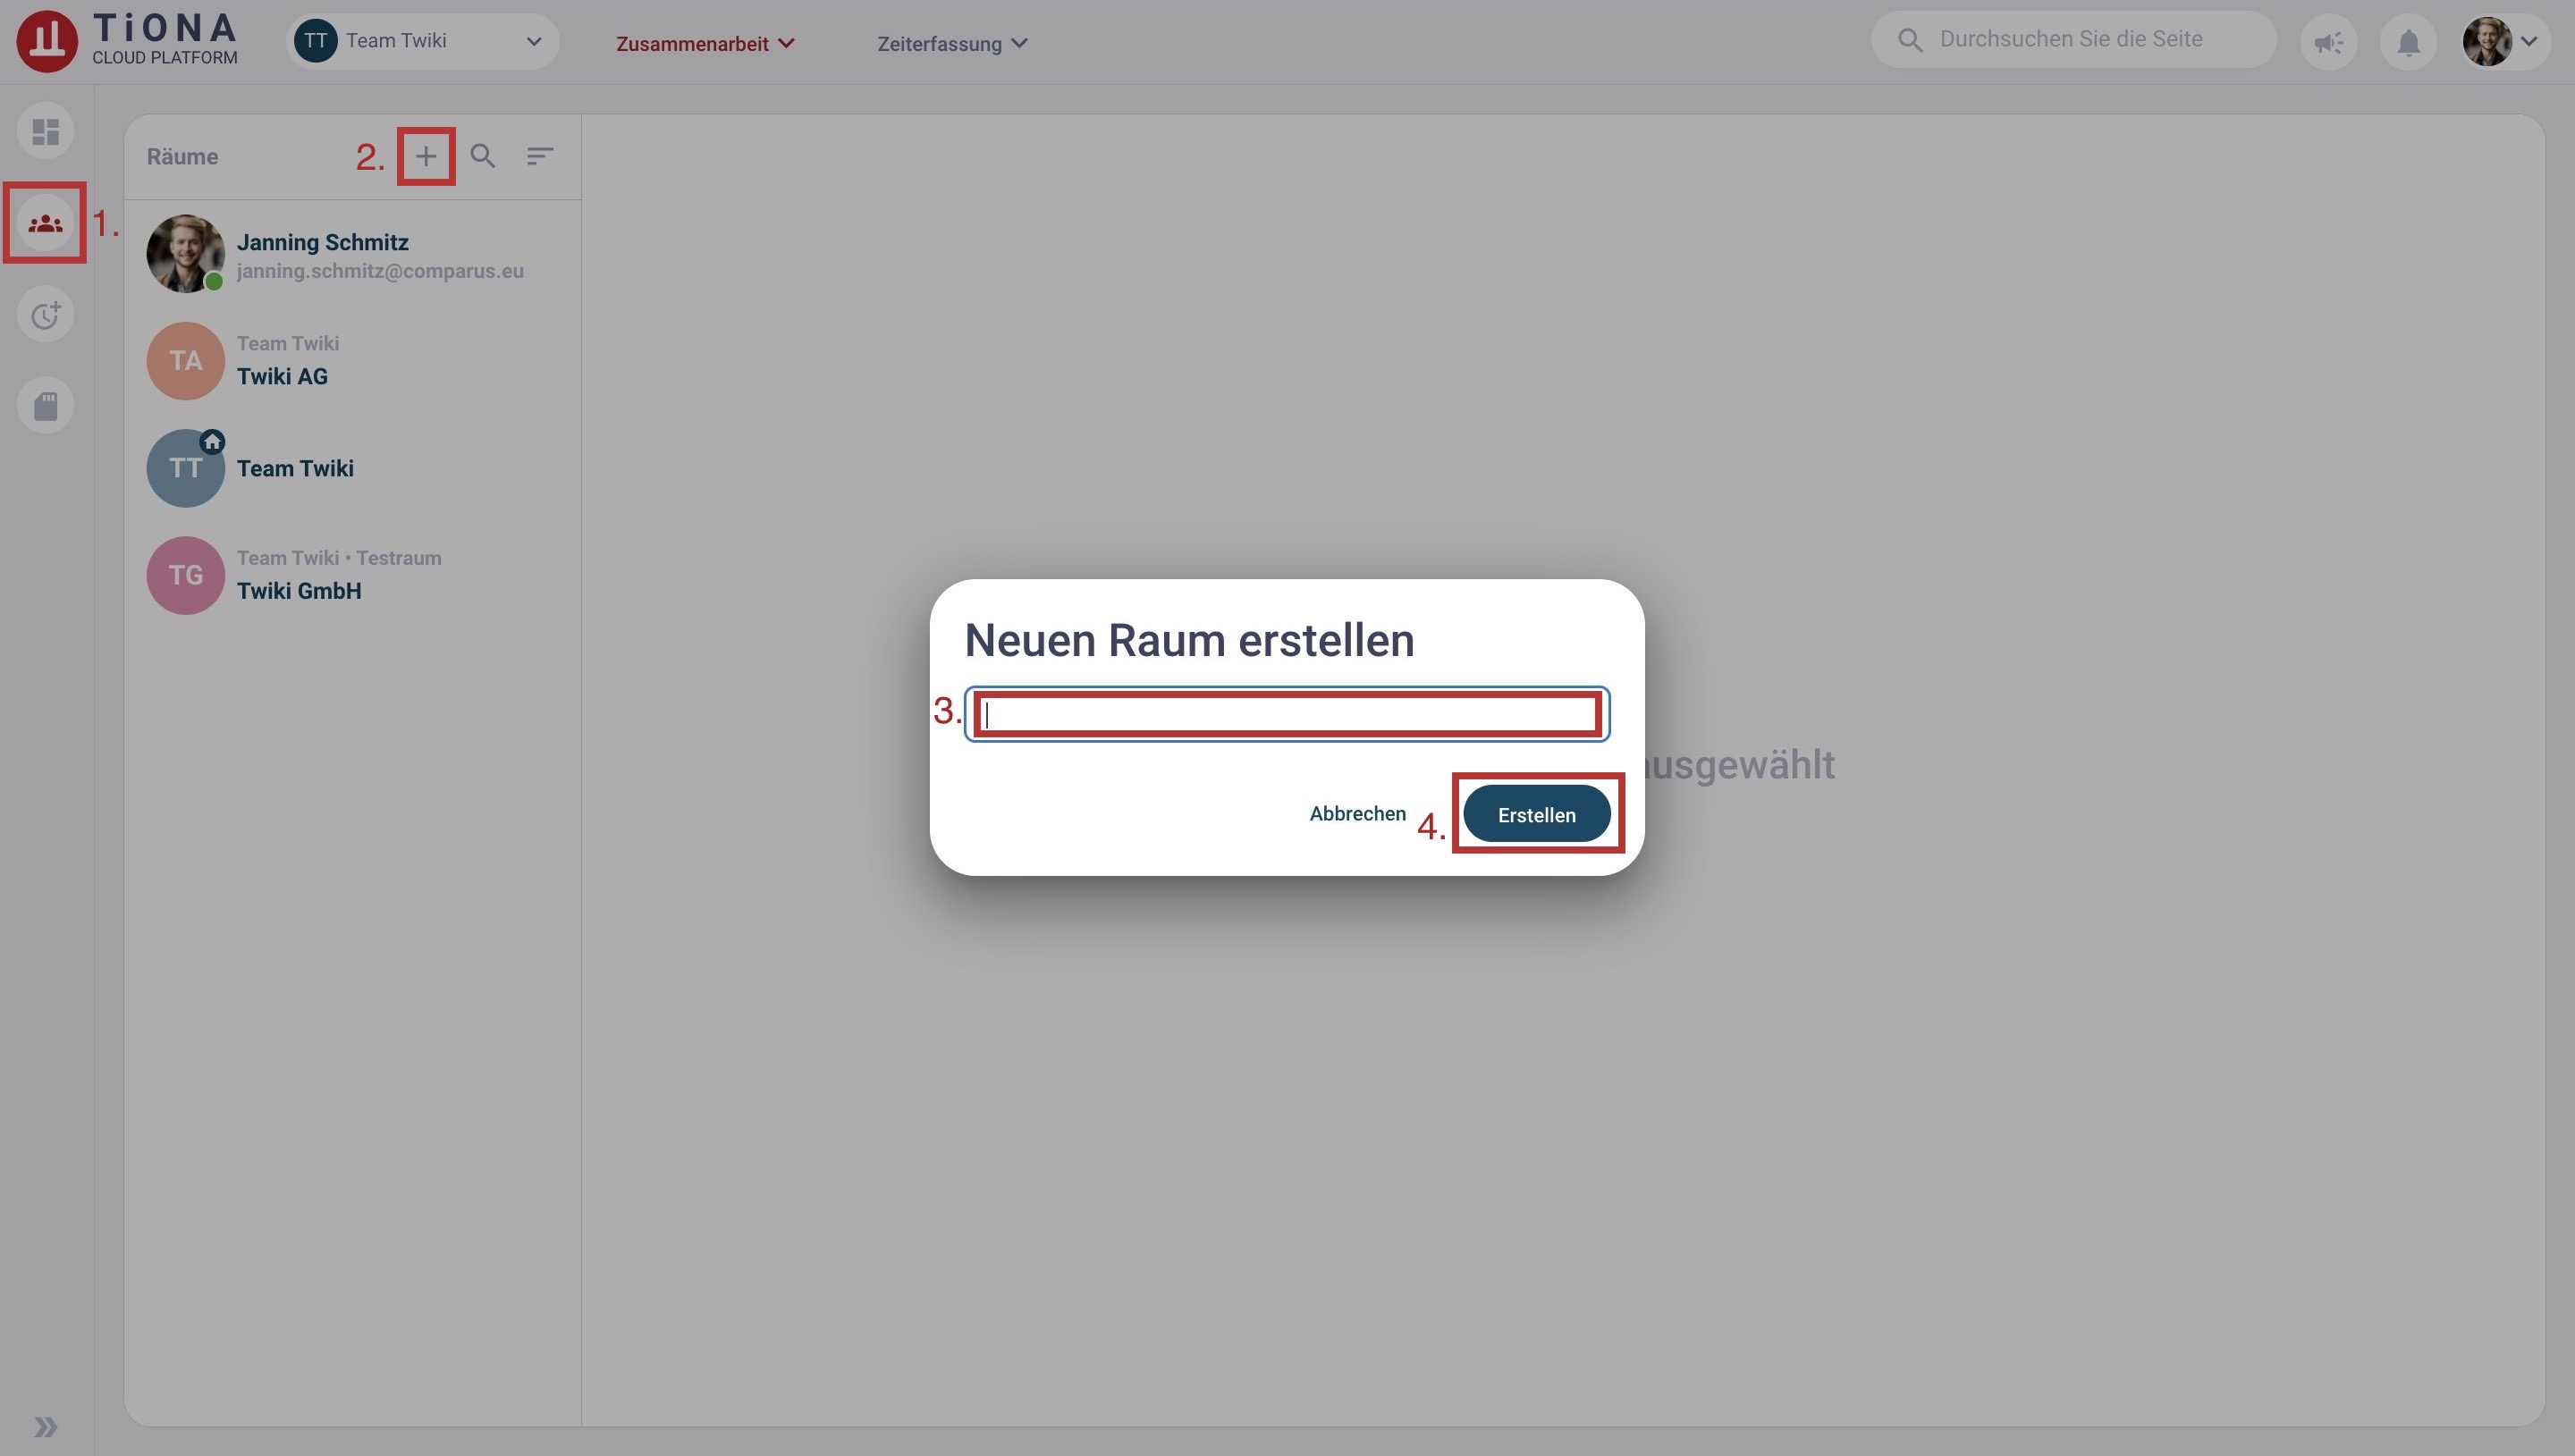2575x1456 pixels.
Task: Open the announcements megaphone icon
Action: [2329, 42]
